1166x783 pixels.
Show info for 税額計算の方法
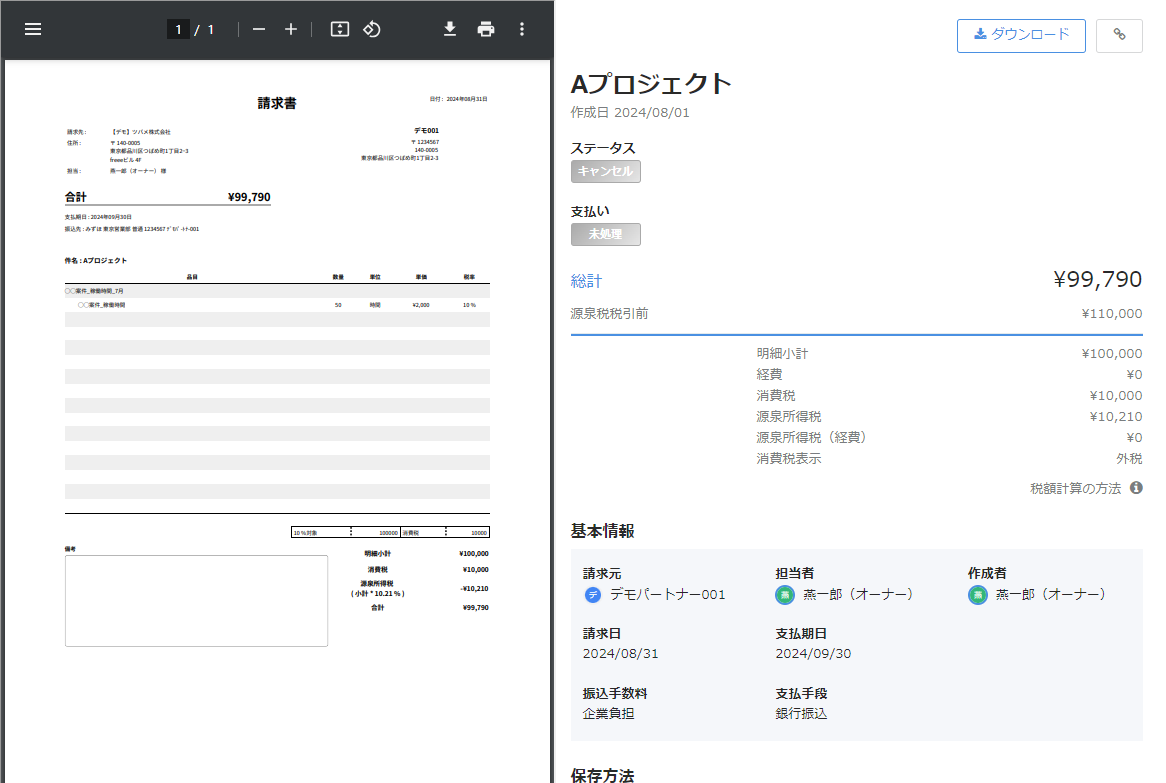tap(1136, 488)
